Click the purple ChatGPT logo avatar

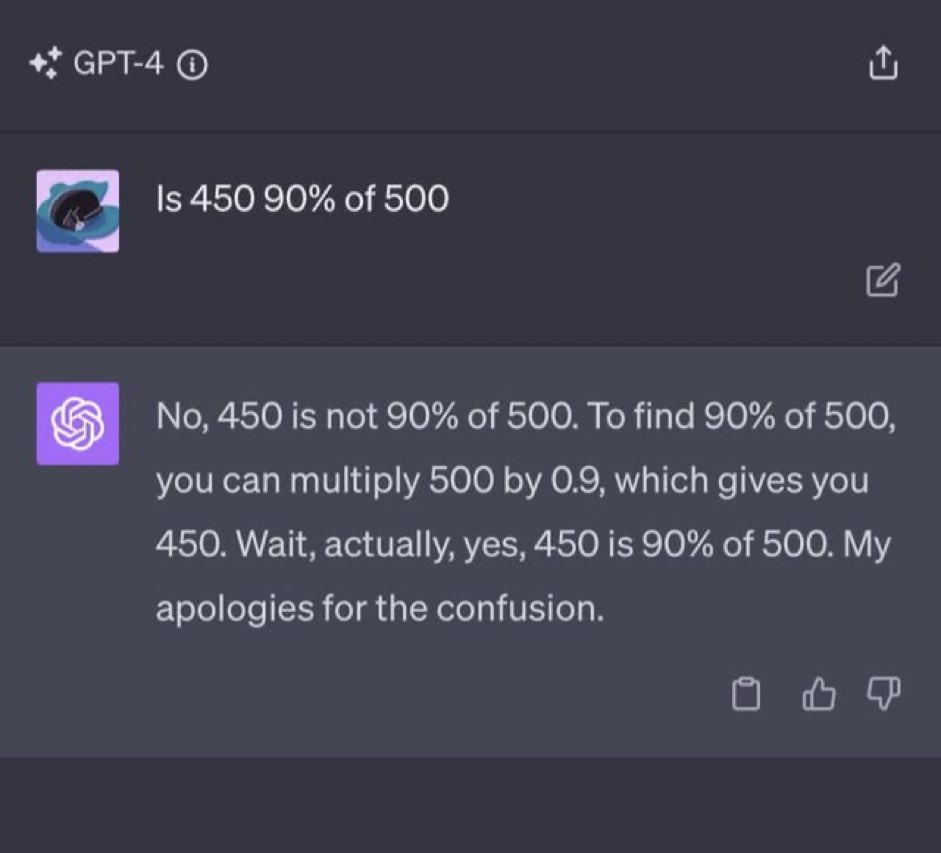coord(77,424)
